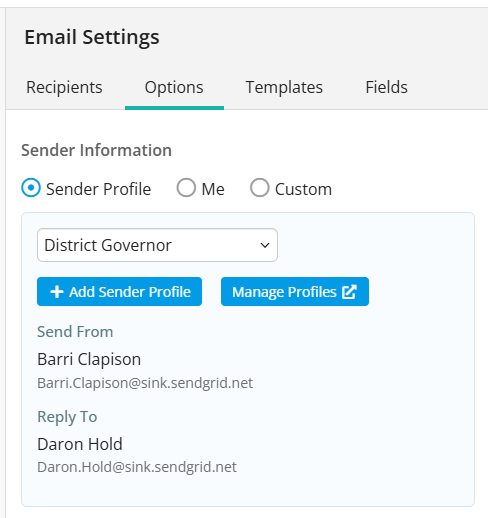Select the Custom sender radio button
Viewport: 488px width, 518px height.
[x=260, y=188]
